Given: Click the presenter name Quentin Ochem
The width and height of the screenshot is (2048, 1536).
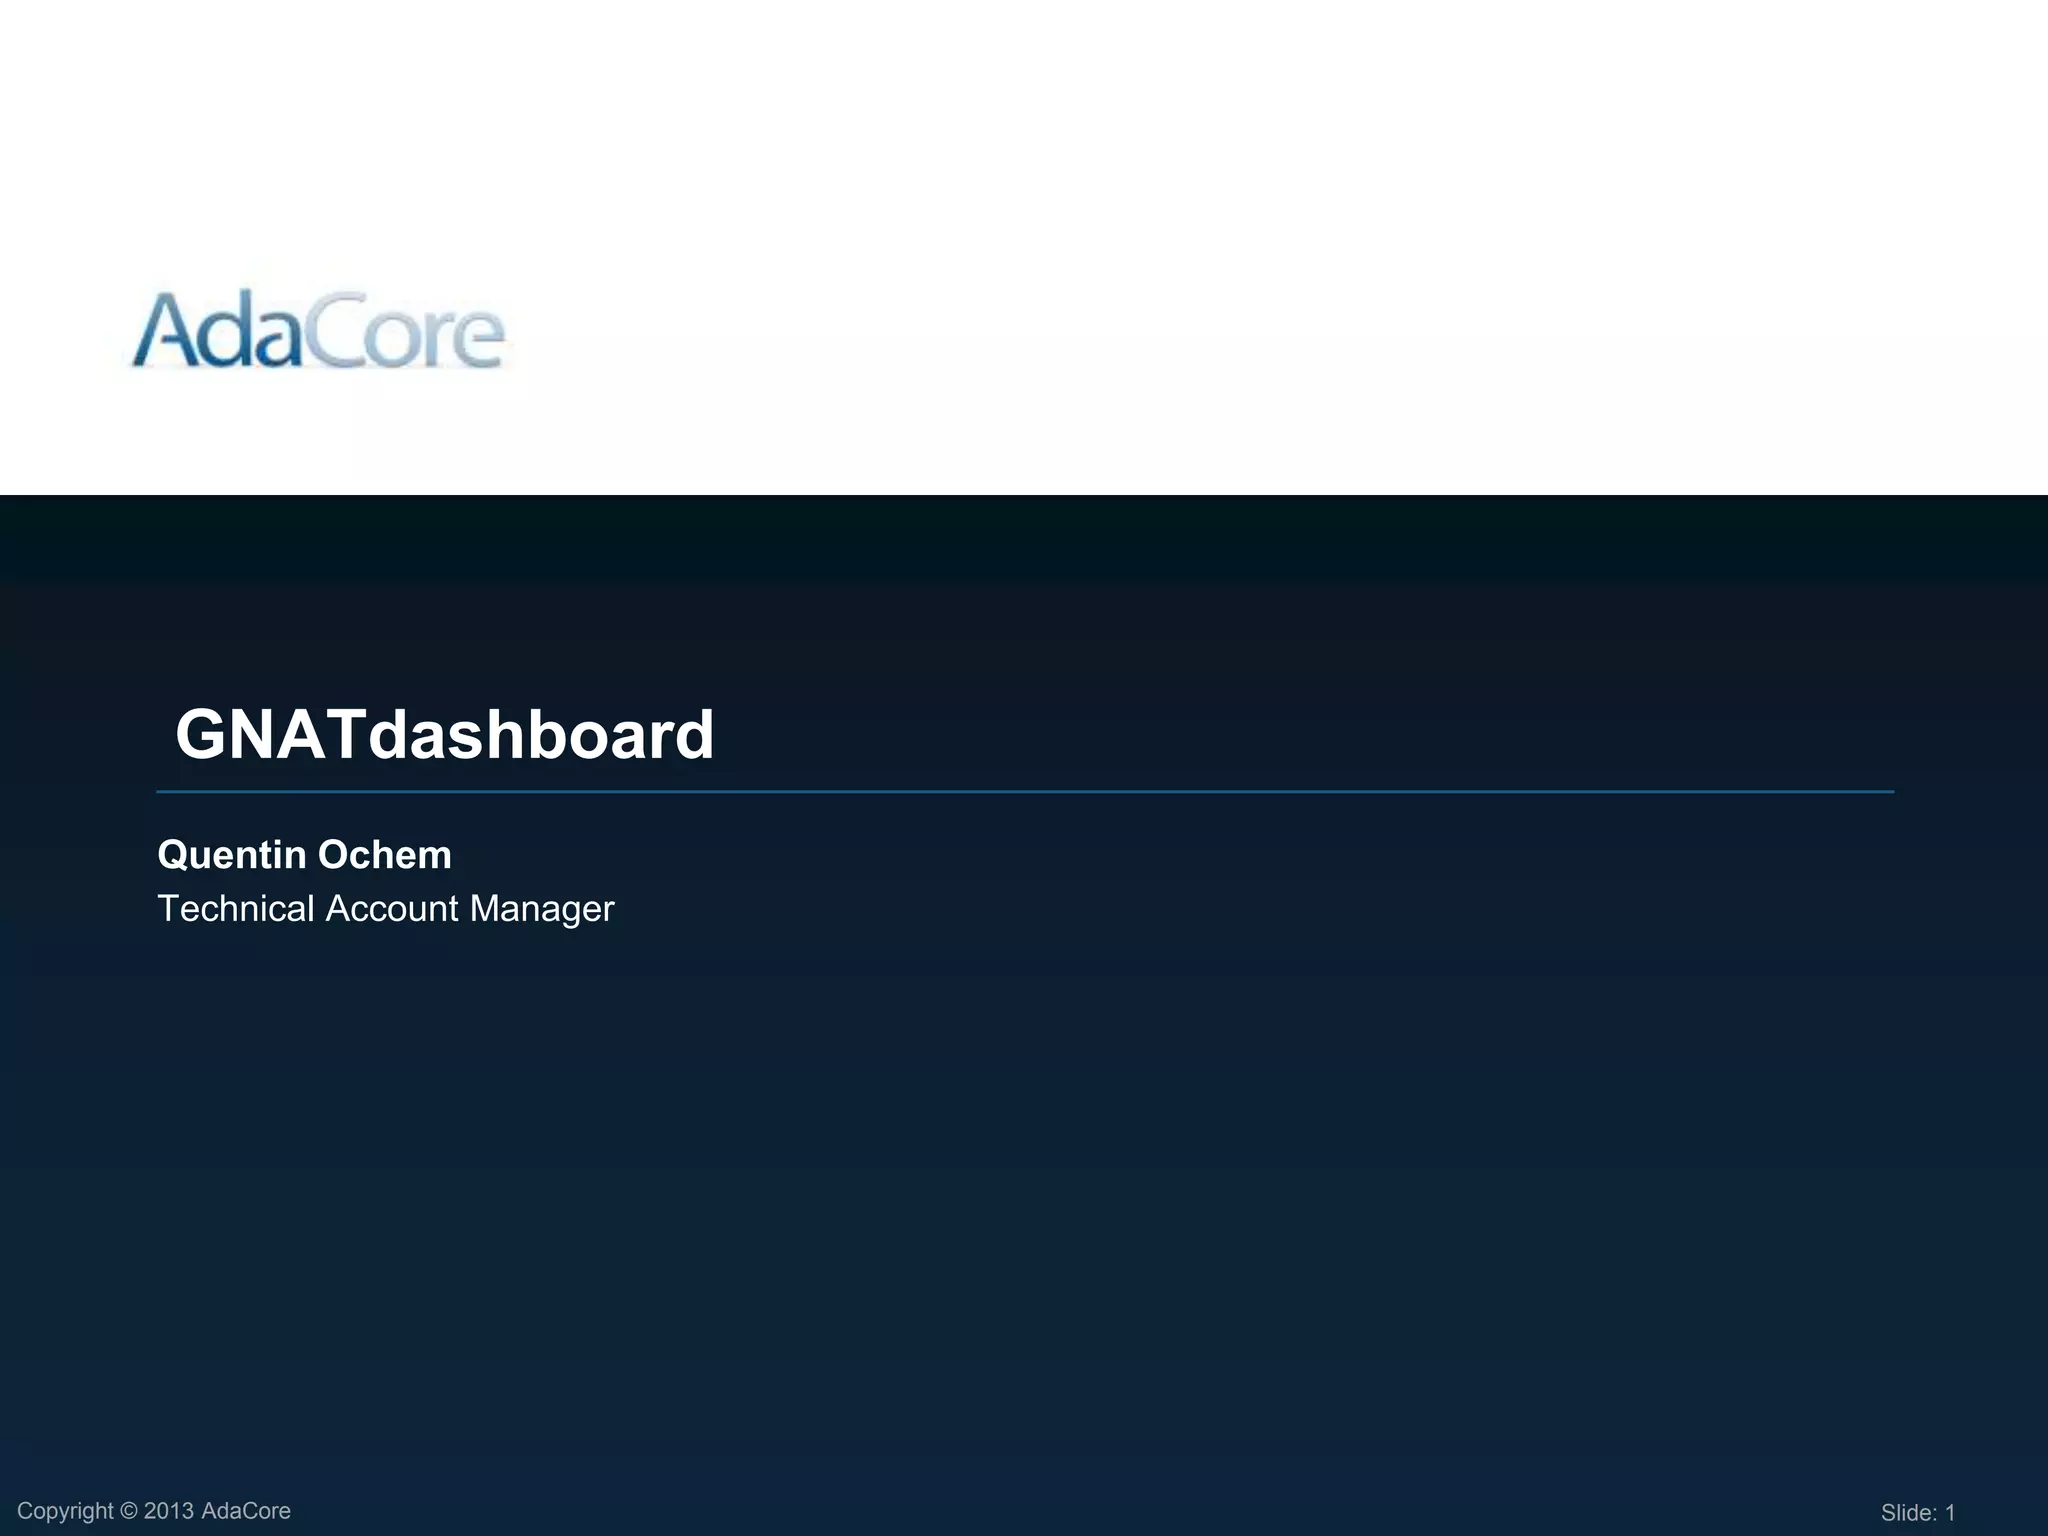Looking at the screenshot, I should [x=304, y=855].
